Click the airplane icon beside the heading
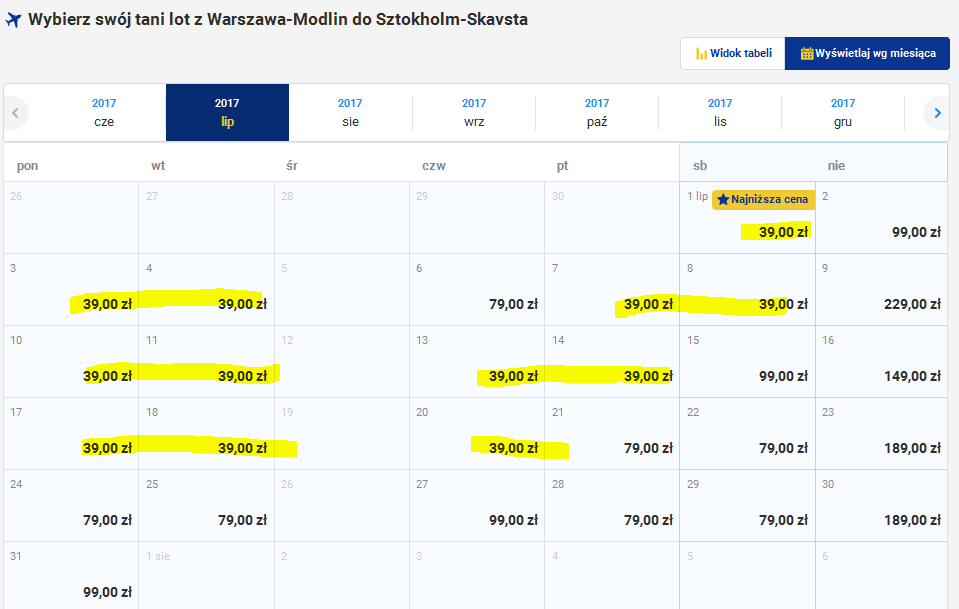The height and width of the screenshot is (609, 959). [13, 20]
